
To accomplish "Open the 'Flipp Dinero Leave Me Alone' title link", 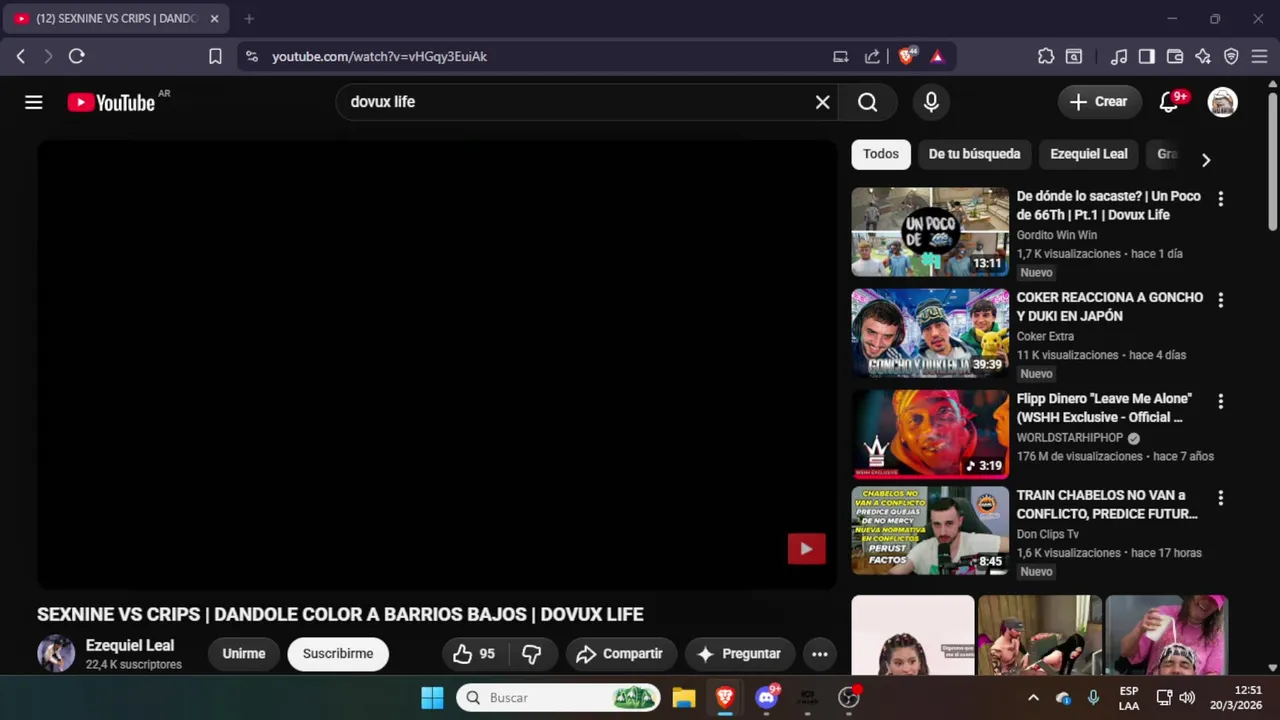I will point(1104,408).
